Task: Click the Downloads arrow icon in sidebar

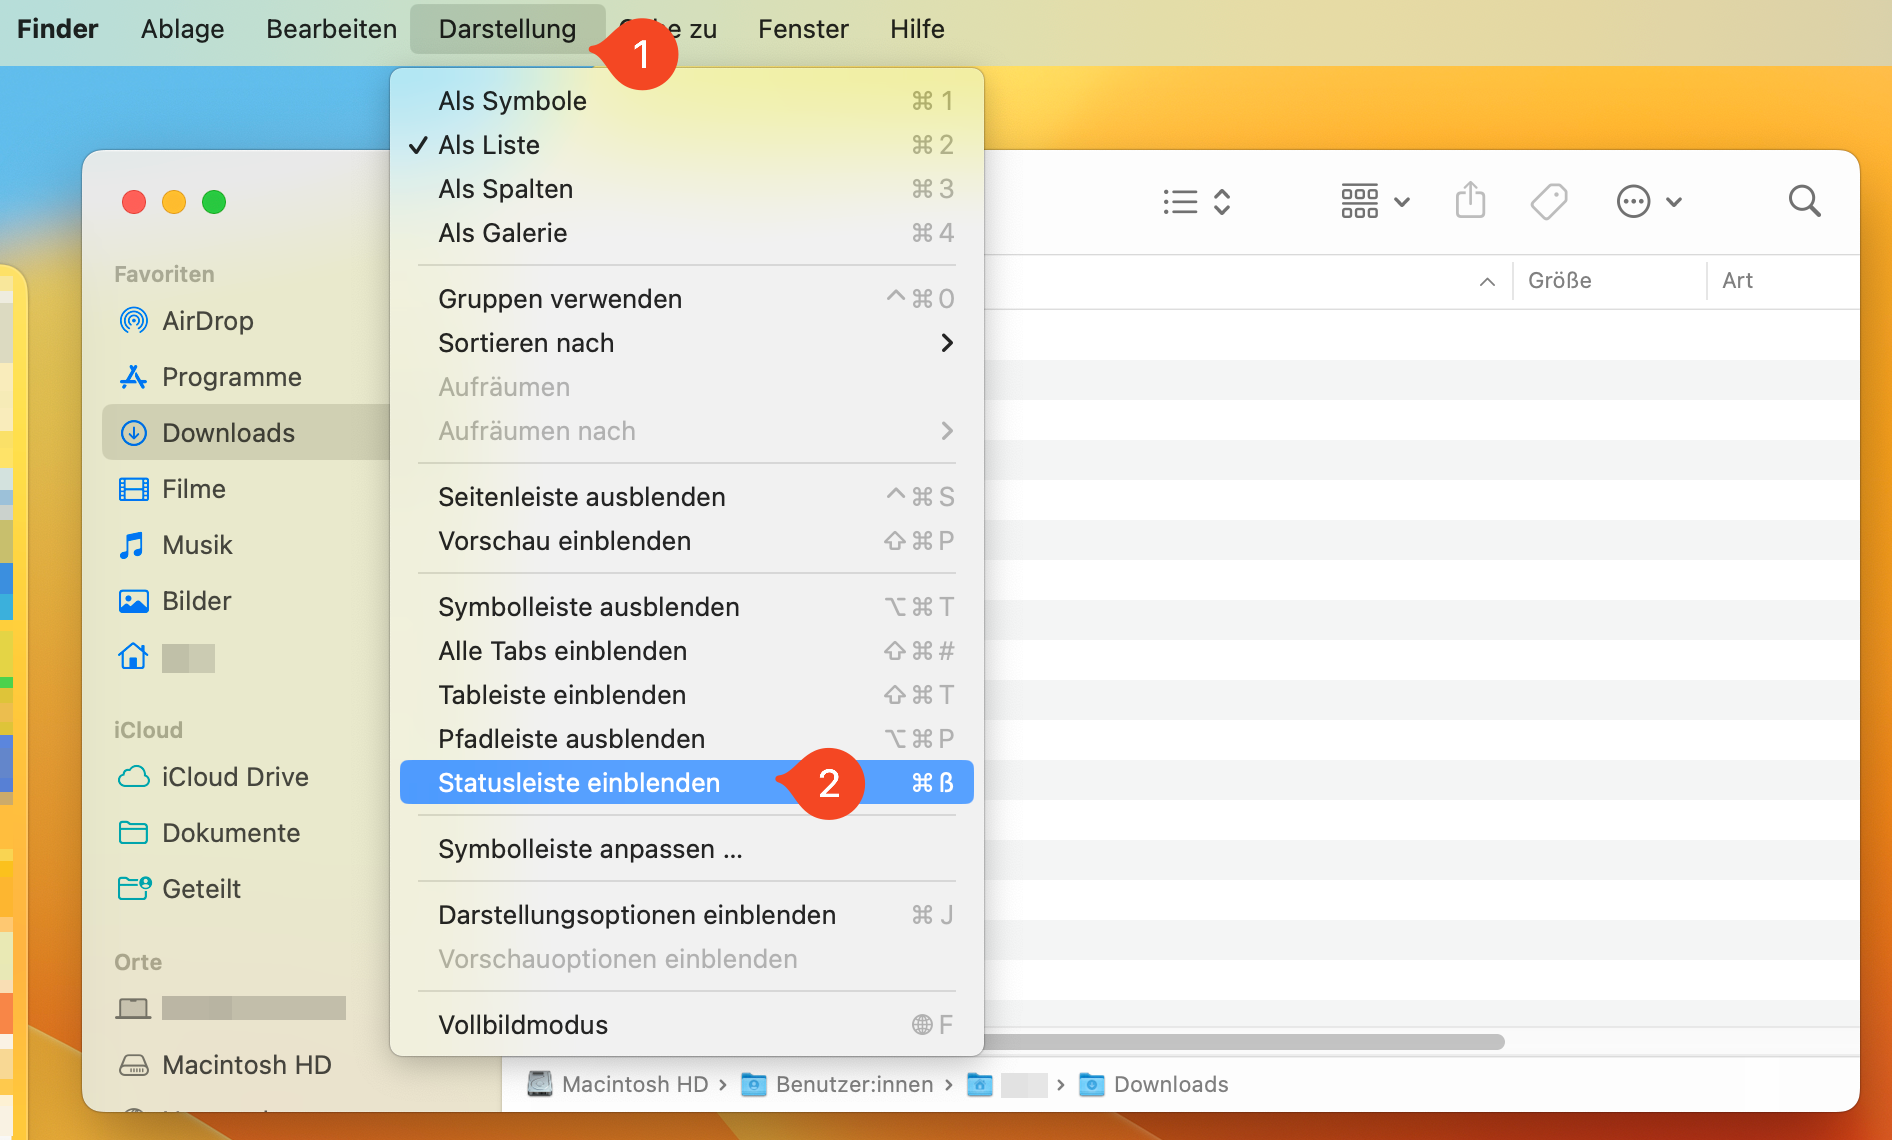Action: coord(133,433)
